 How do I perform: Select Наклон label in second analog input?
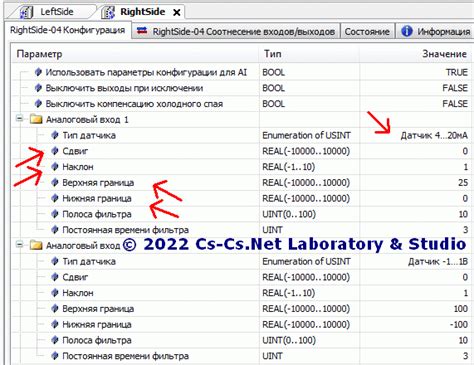[x=78, y=293]
